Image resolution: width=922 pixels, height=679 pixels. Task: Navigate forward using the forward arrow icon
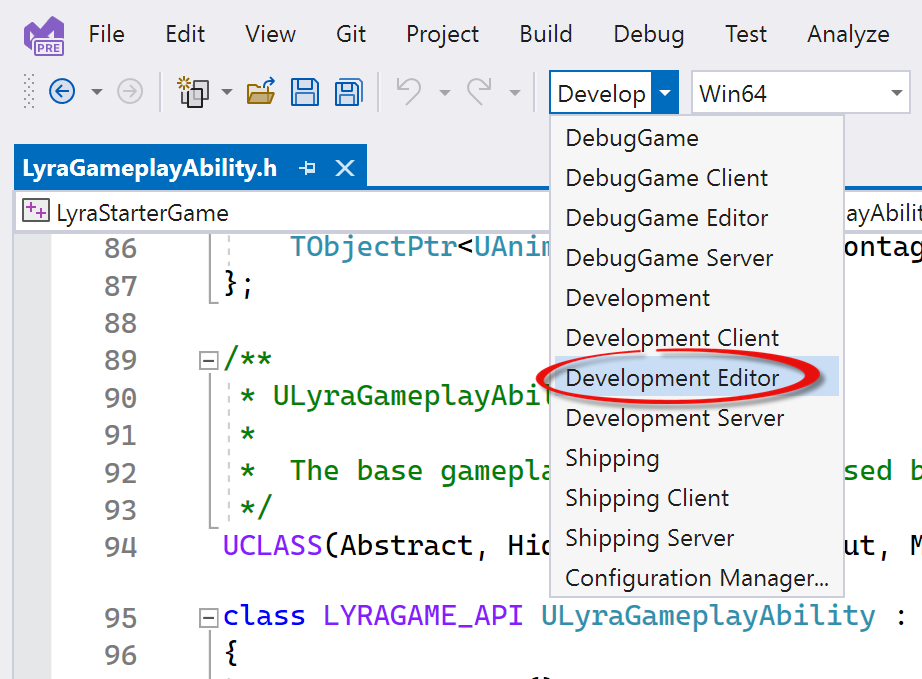pyautogui.click(x=129, y=92)
